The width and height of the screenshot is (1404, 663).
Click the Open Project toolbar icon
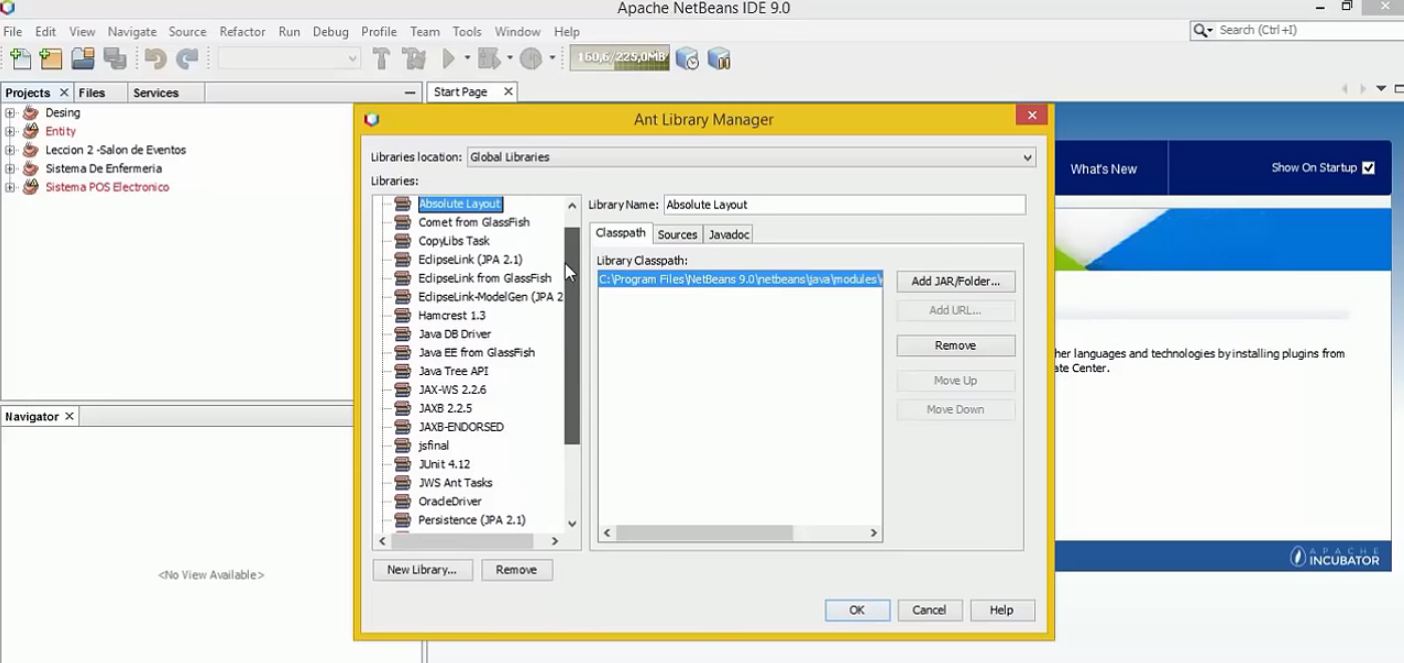tap(83, 59)
